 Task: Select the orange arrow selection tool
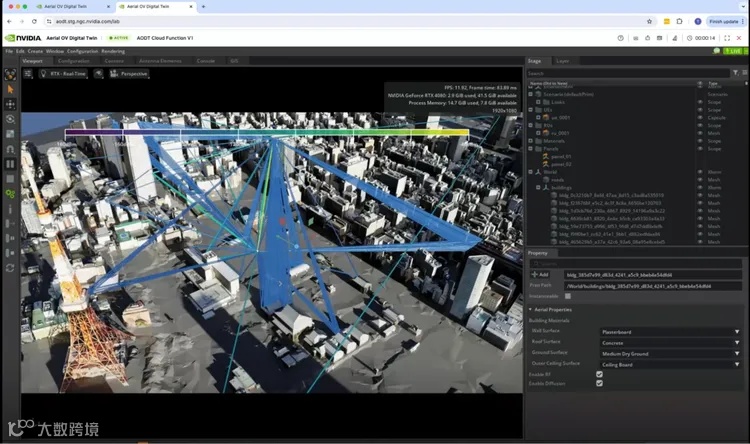[x=10, y=89]
